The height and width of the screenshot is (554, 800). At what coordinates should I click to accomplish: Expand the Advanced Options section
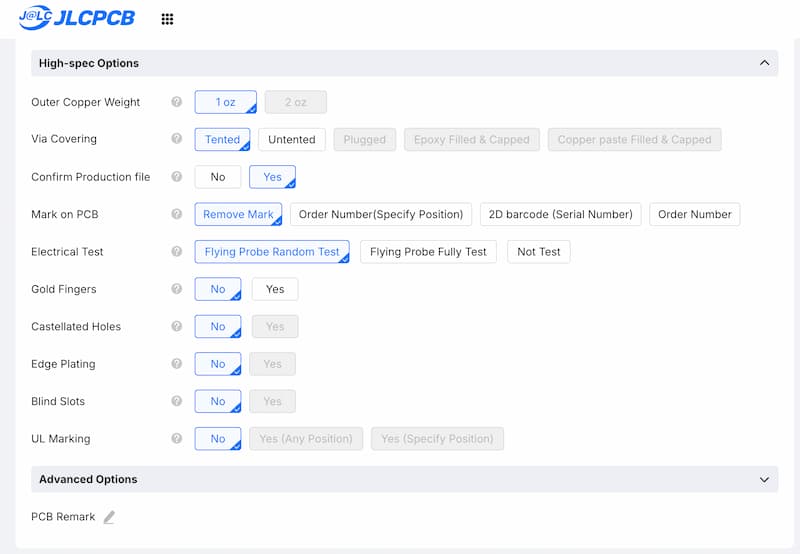(765, 479)
